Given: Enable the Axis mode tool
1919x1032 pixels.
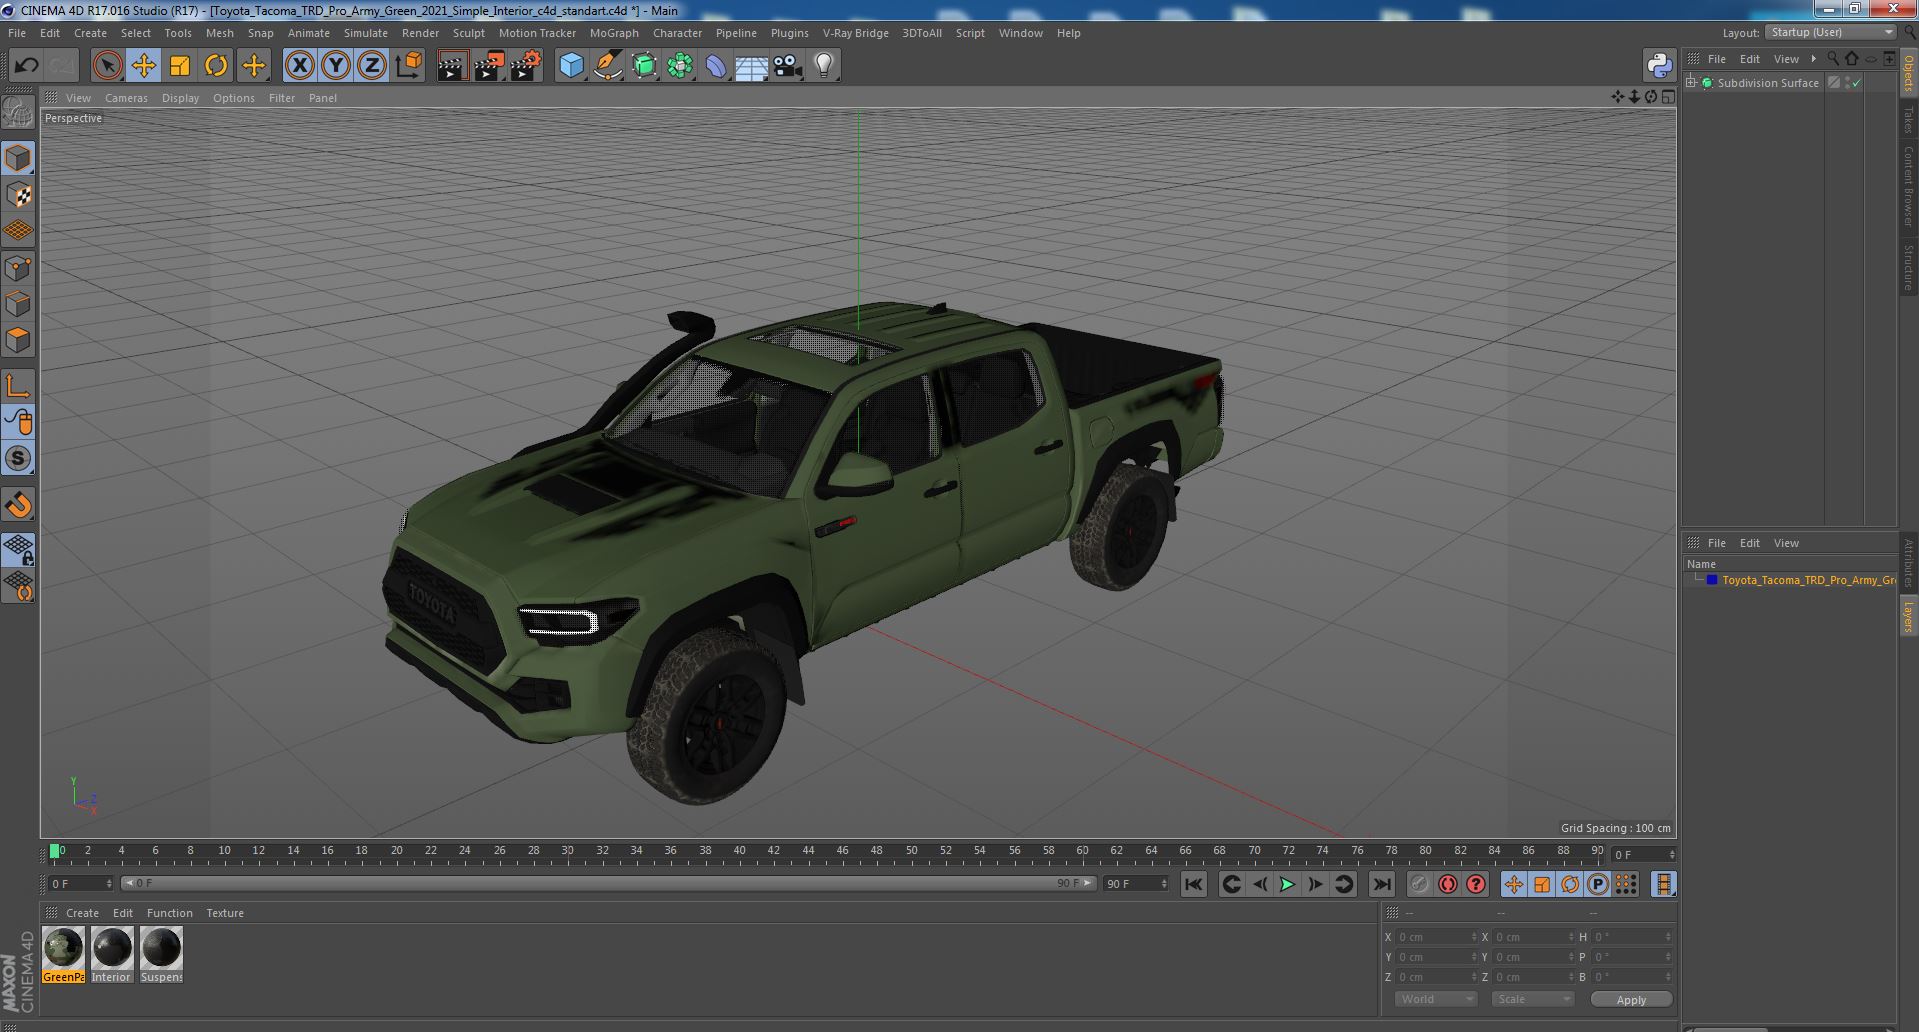Looking at the screenshot, I should (x=18, y=386).
